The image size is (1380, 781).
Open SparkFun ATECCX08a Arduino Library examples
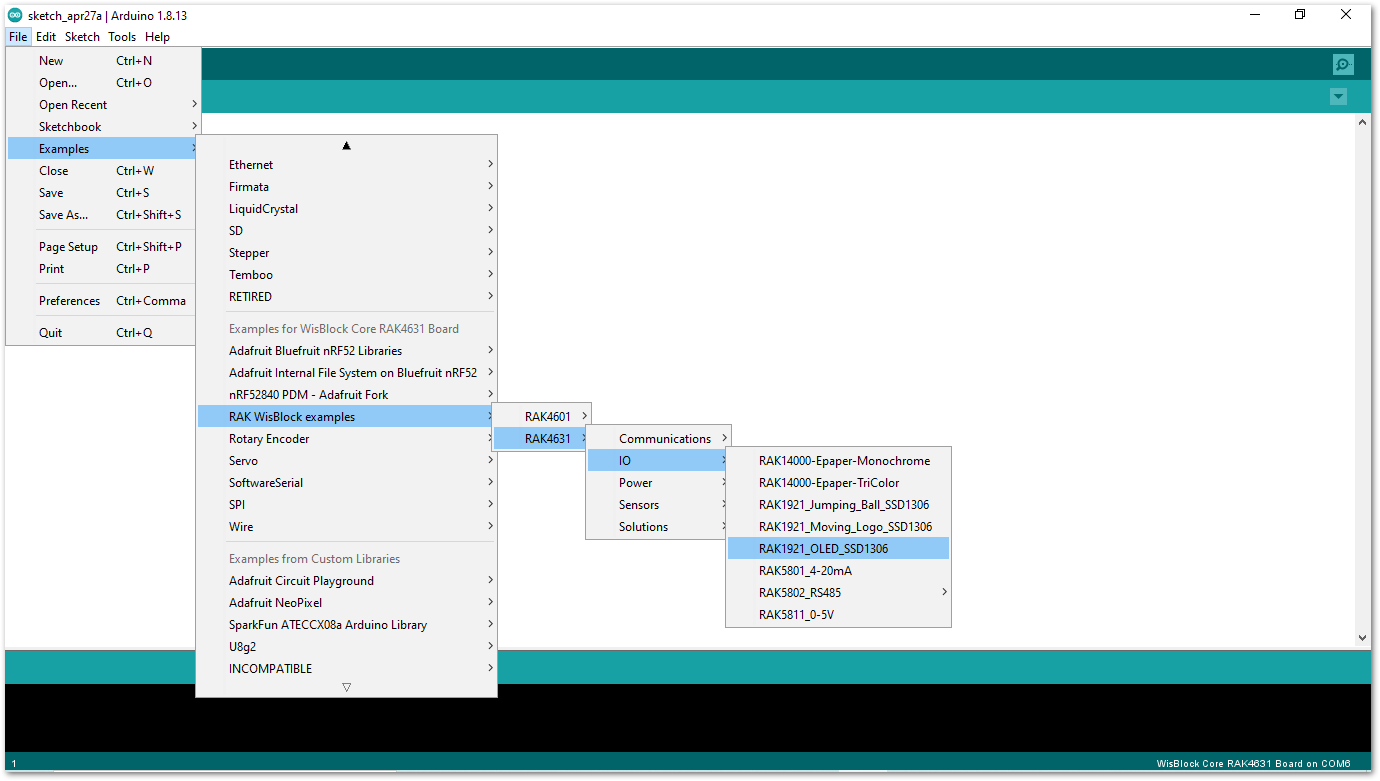coord(346,625)
